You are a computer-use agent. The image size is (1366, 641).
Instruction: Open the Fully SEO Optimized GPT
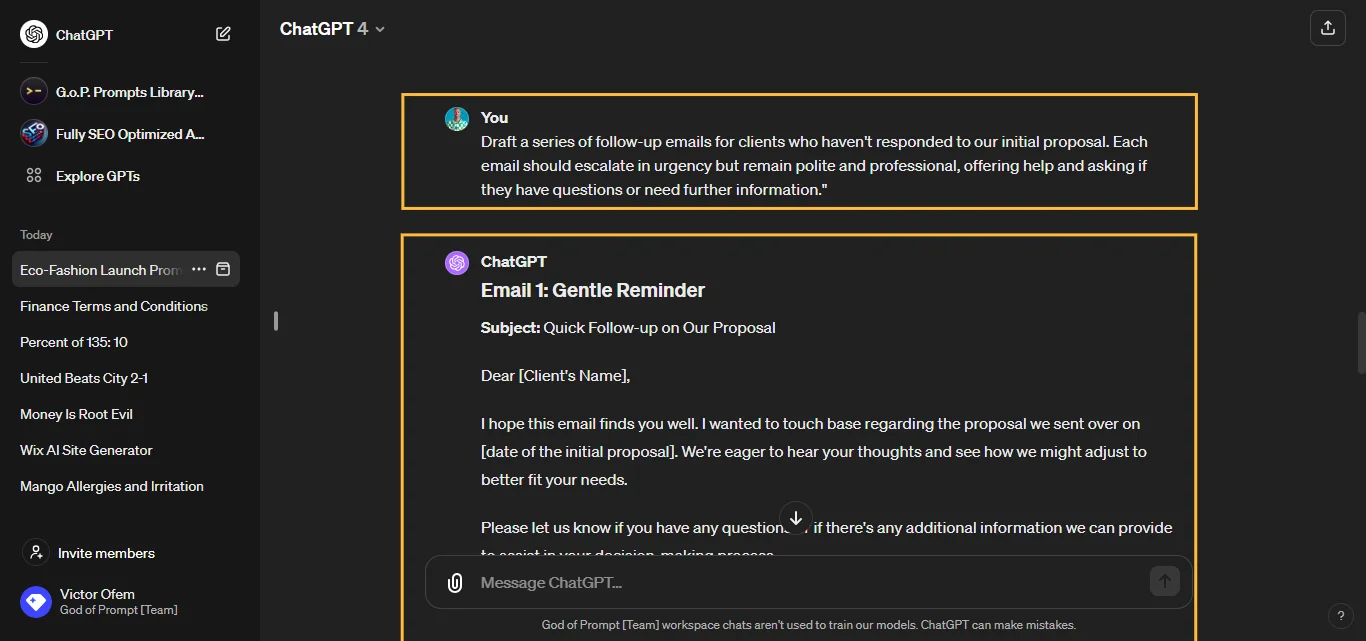(x=120, y=133)
